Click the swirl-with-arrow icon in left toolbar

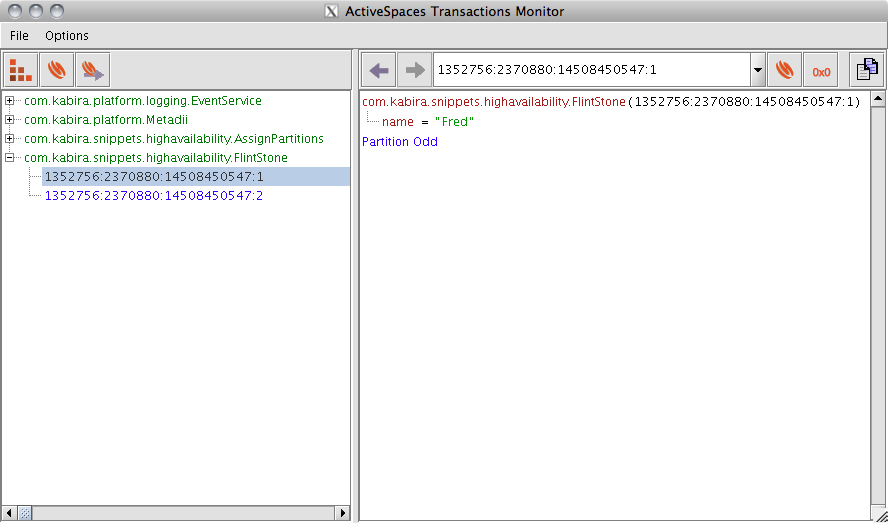pyautogui.click(x=92, y=70)
